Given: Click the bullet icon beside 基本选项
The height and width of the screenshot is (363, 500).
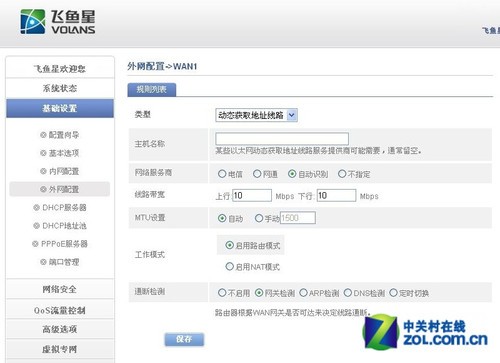Looking at the screenshot, I should pos(43,153).
